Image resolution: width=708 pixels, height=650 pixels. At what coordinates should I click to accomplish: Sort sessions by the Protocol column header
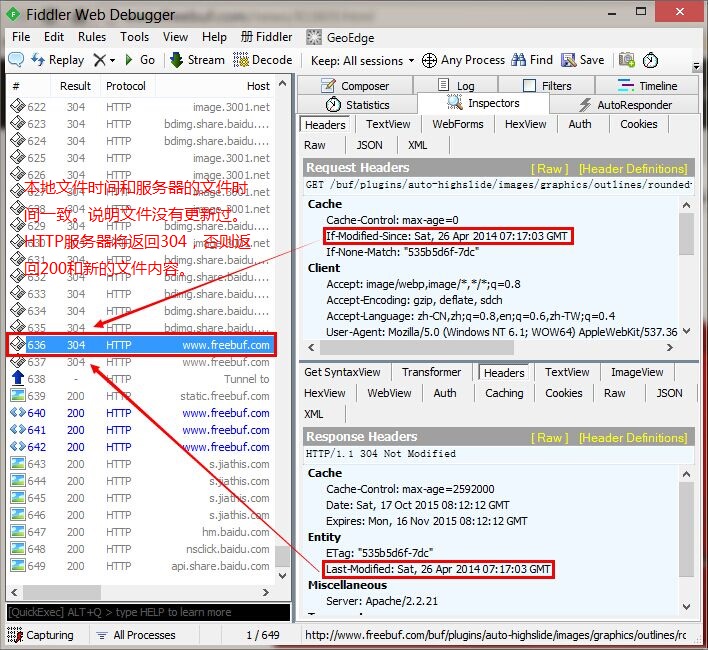[126, 86]
